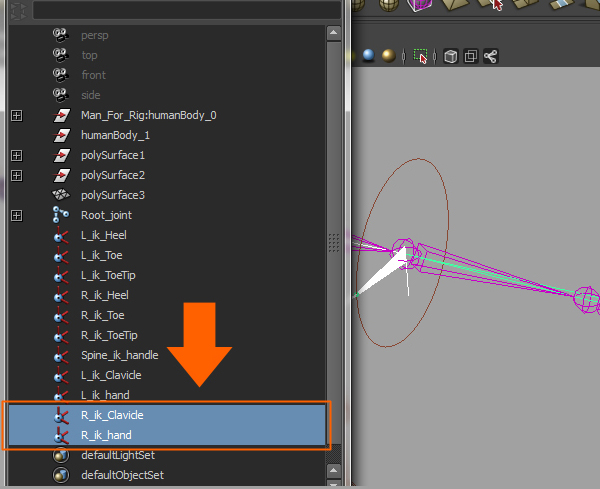Expand the polySurface1 node
The height and width of the screenshot is (489, 600).
[x=16, y=155]
